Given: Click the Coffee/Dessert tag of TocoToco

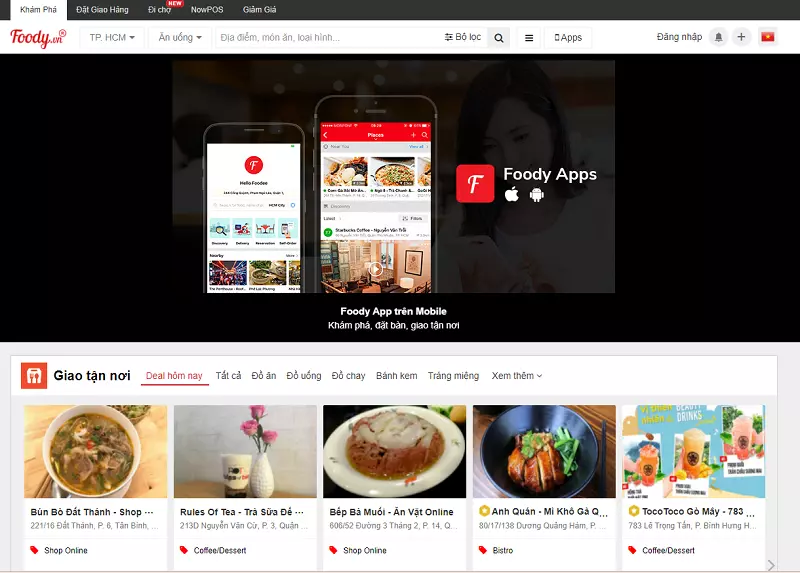Looking at the screenshot, I should 668,551.
